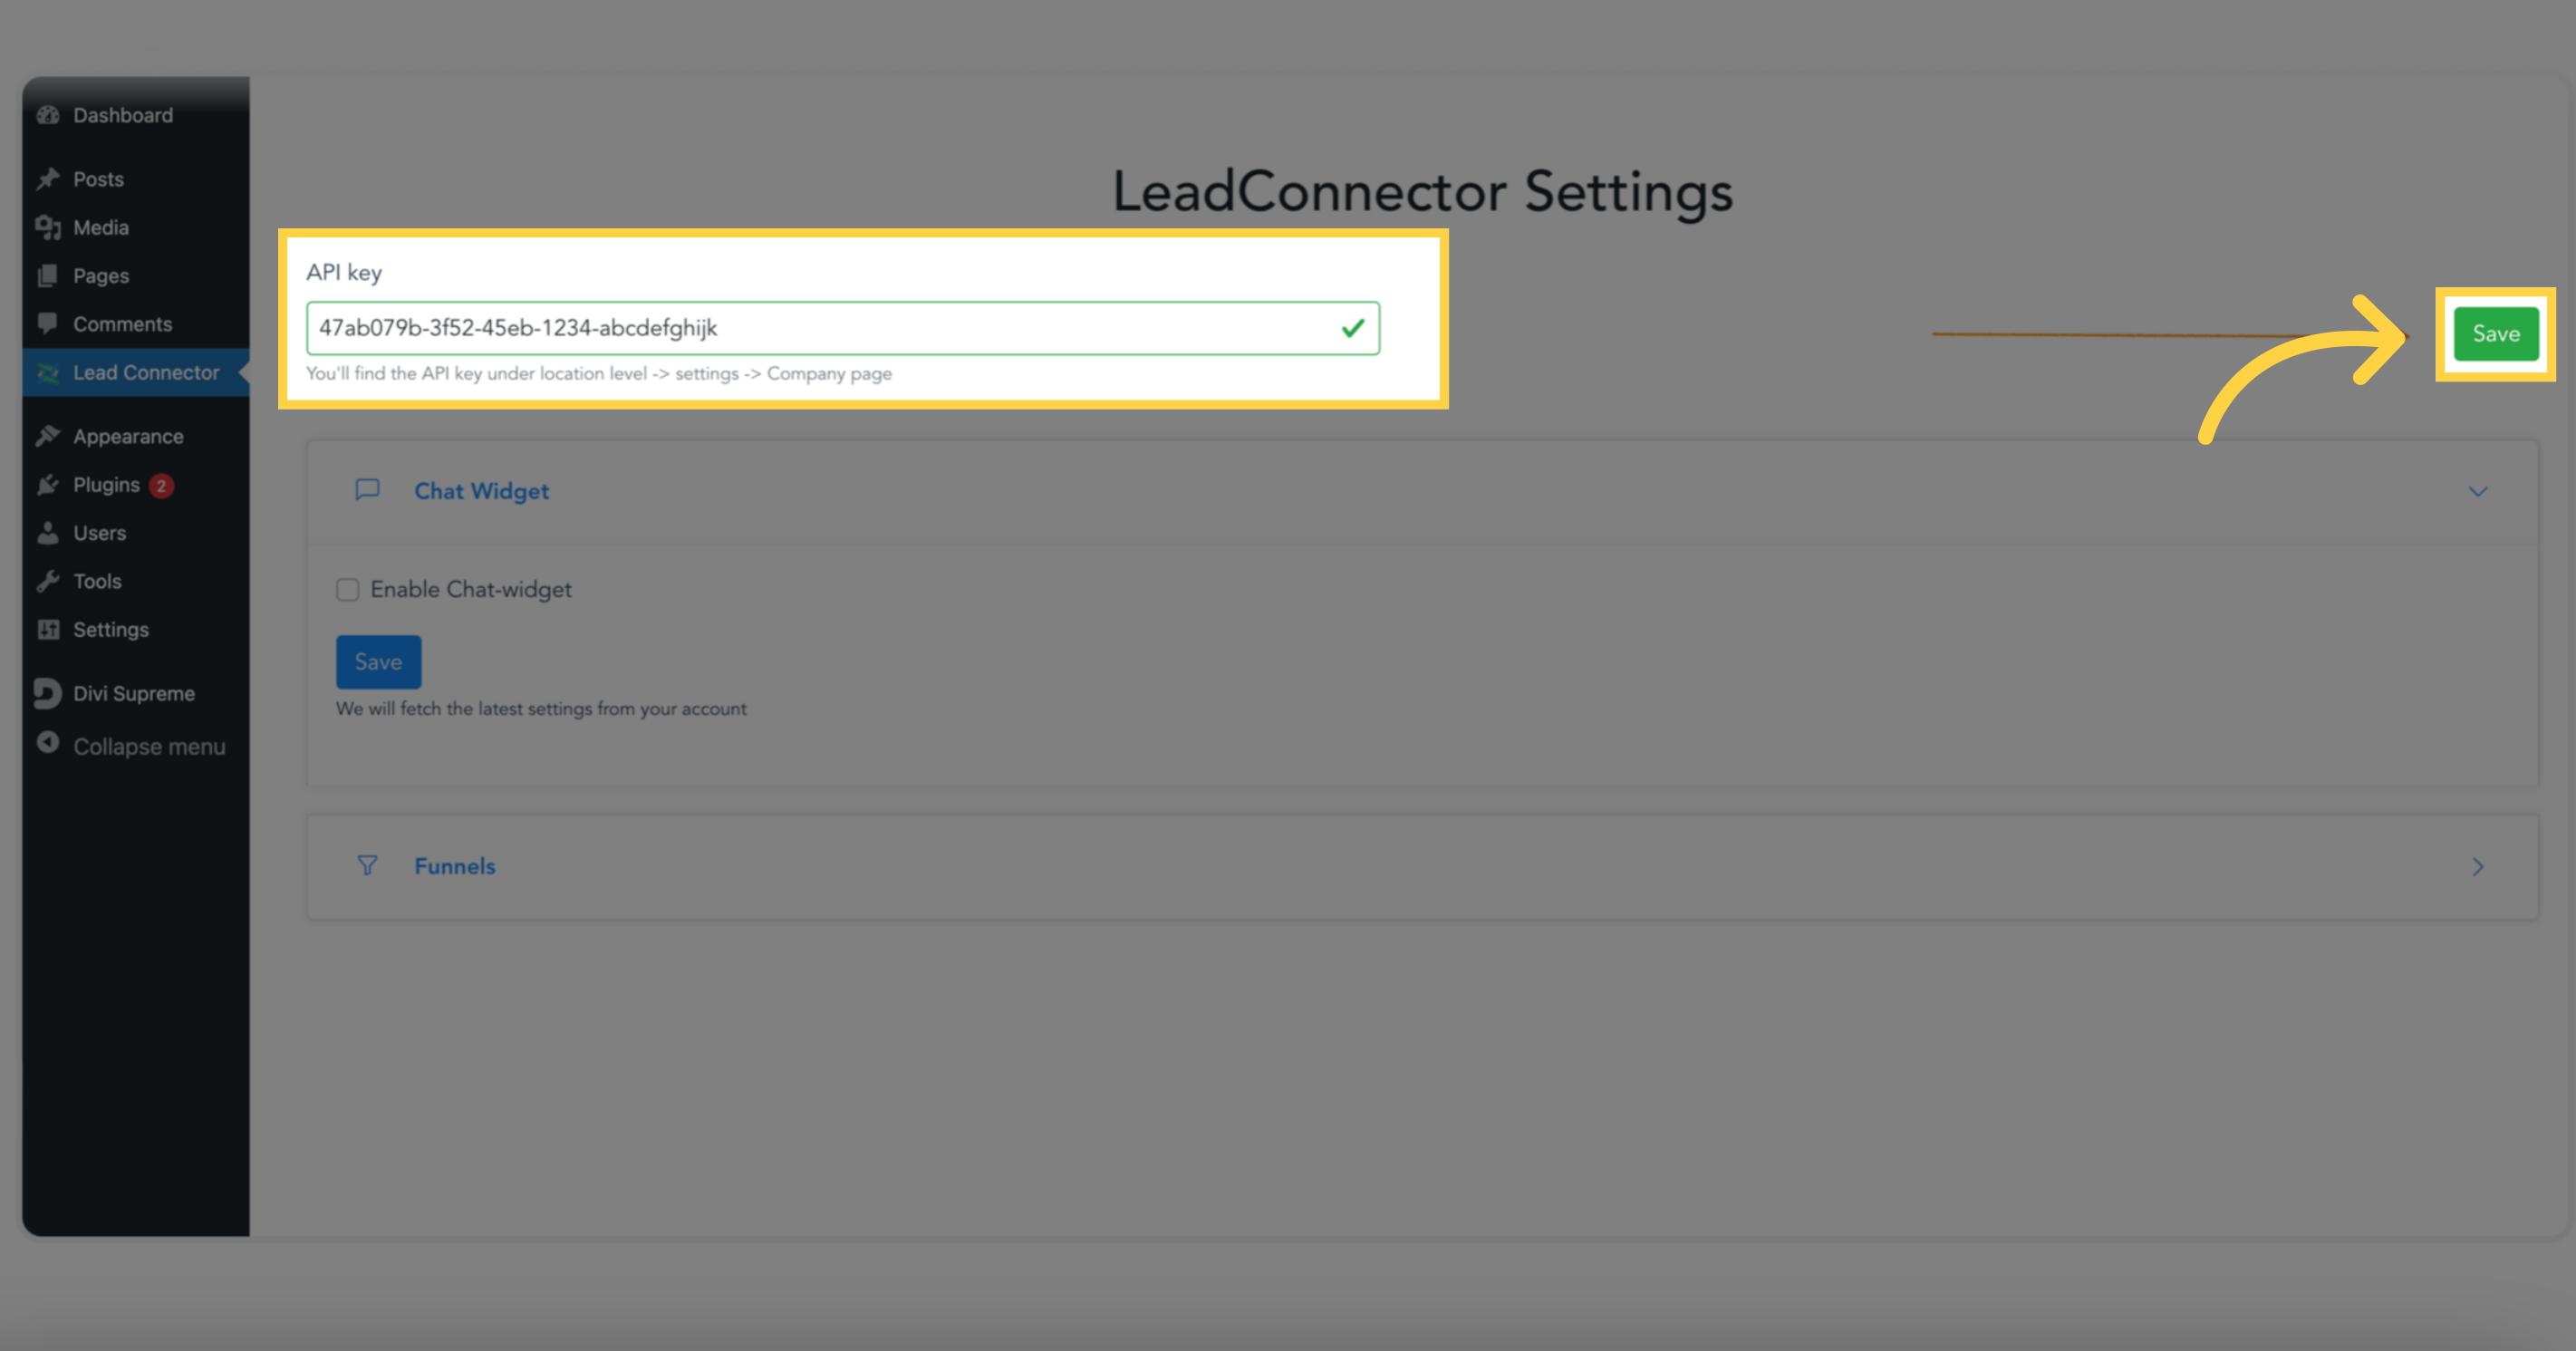Click the Posts pin icon

click(48, 179)
